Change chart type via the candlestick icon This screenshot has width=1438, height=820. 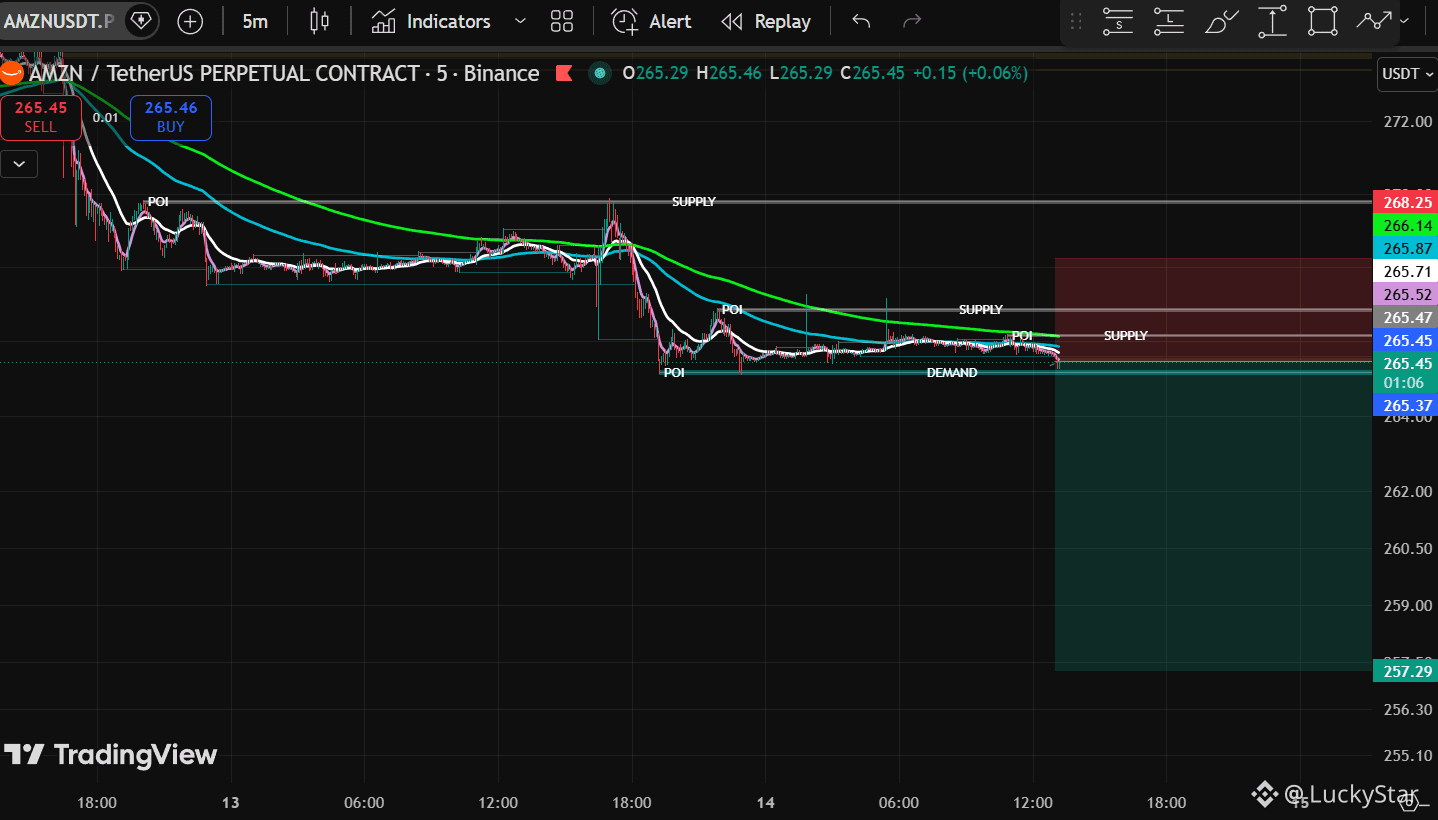(319, 21)
